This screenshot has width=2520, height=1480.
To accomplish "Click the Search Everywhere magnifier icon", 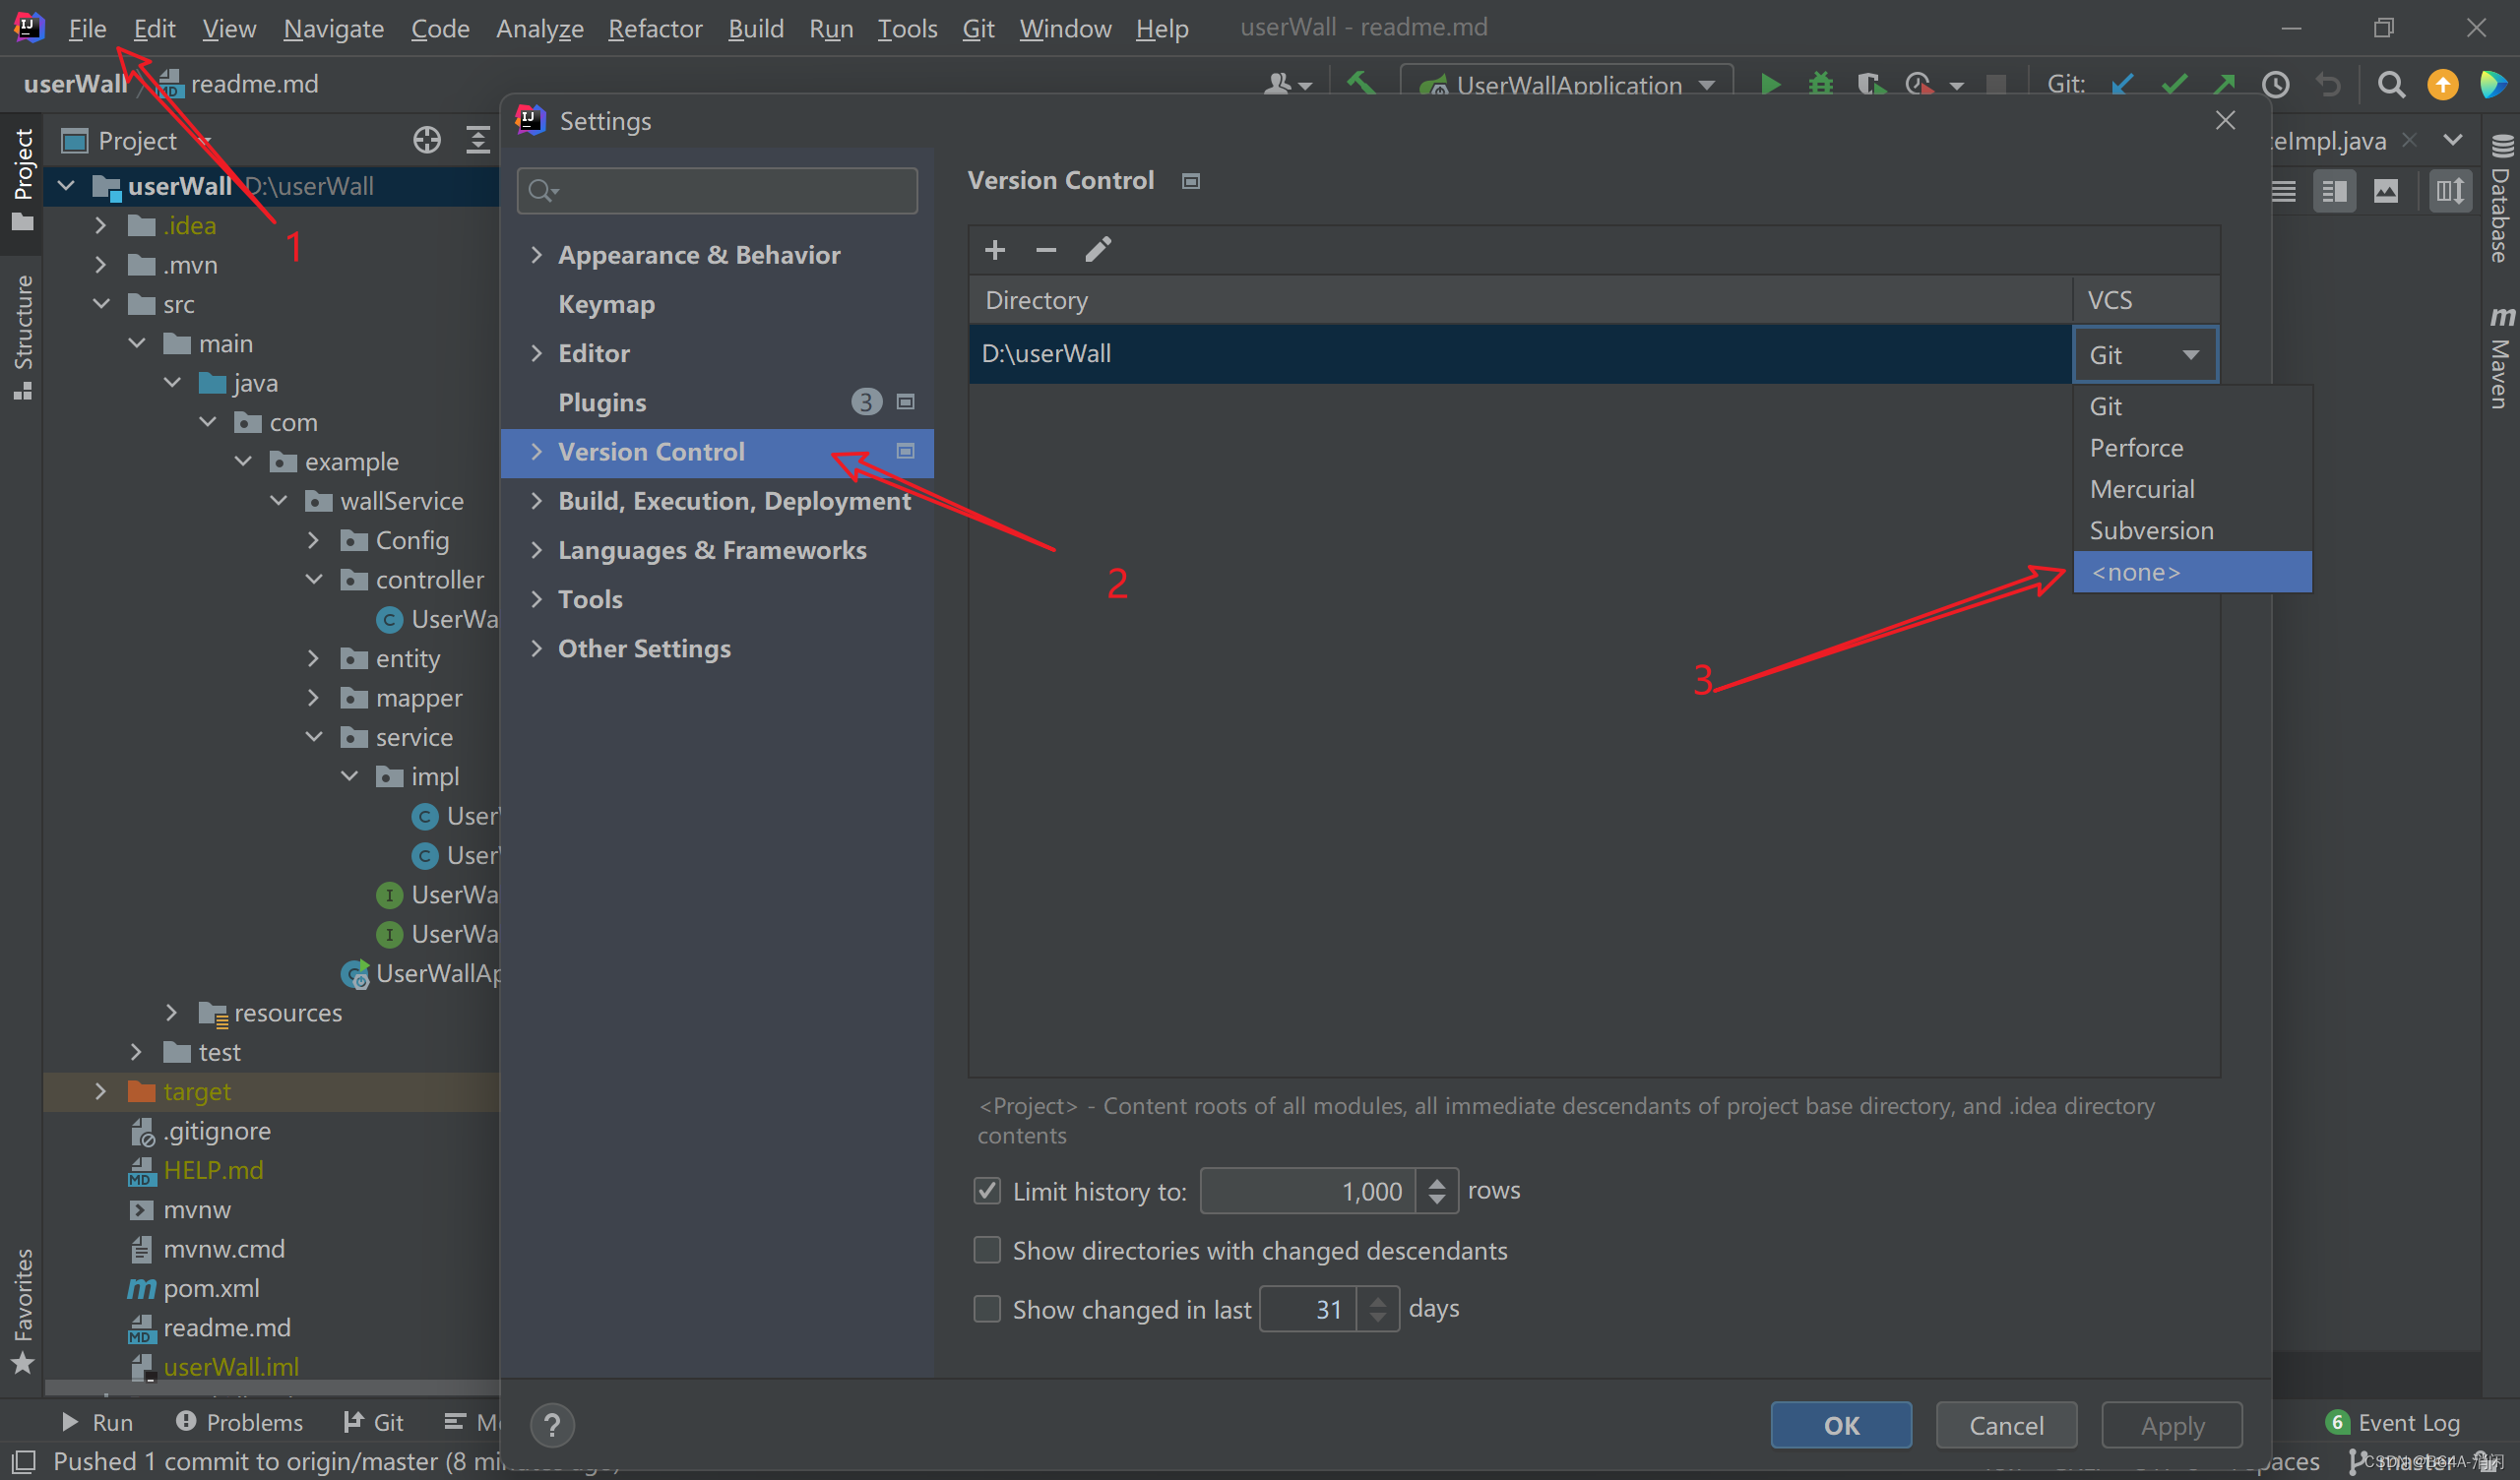I will pyautogui.click(x=2391, y=84).
